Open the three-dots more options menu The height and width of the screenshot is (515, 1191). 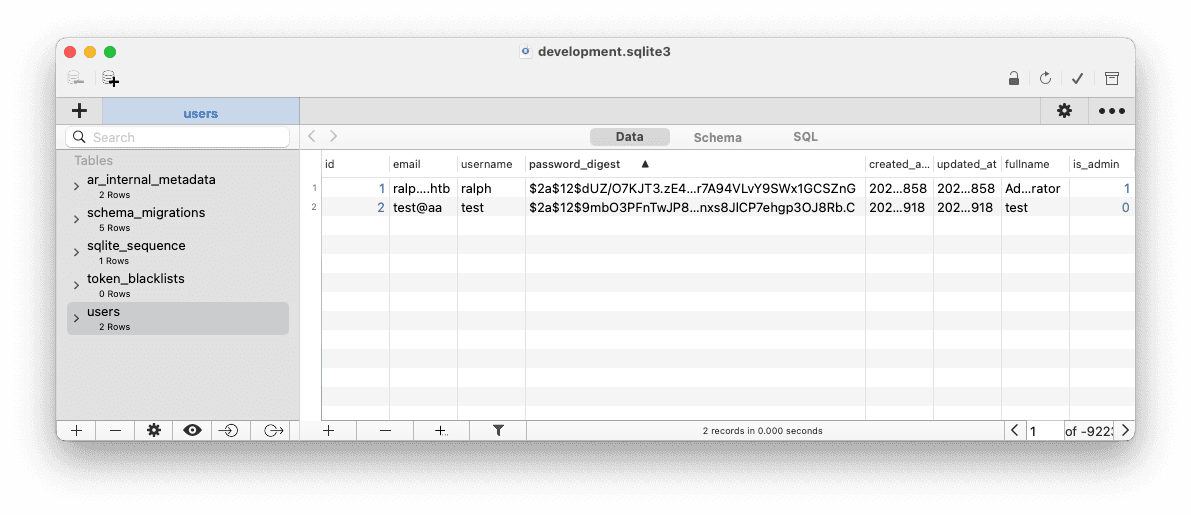pos(1112,111)
